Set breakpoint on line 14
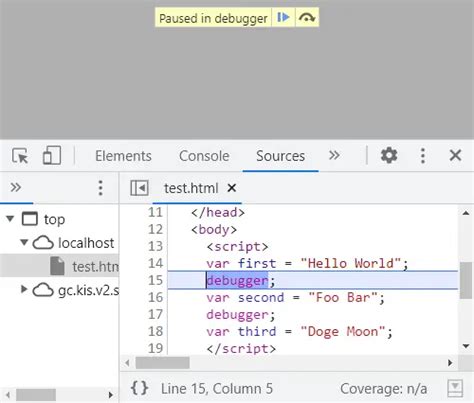The image size is (474, 403). tap(155, 263)
